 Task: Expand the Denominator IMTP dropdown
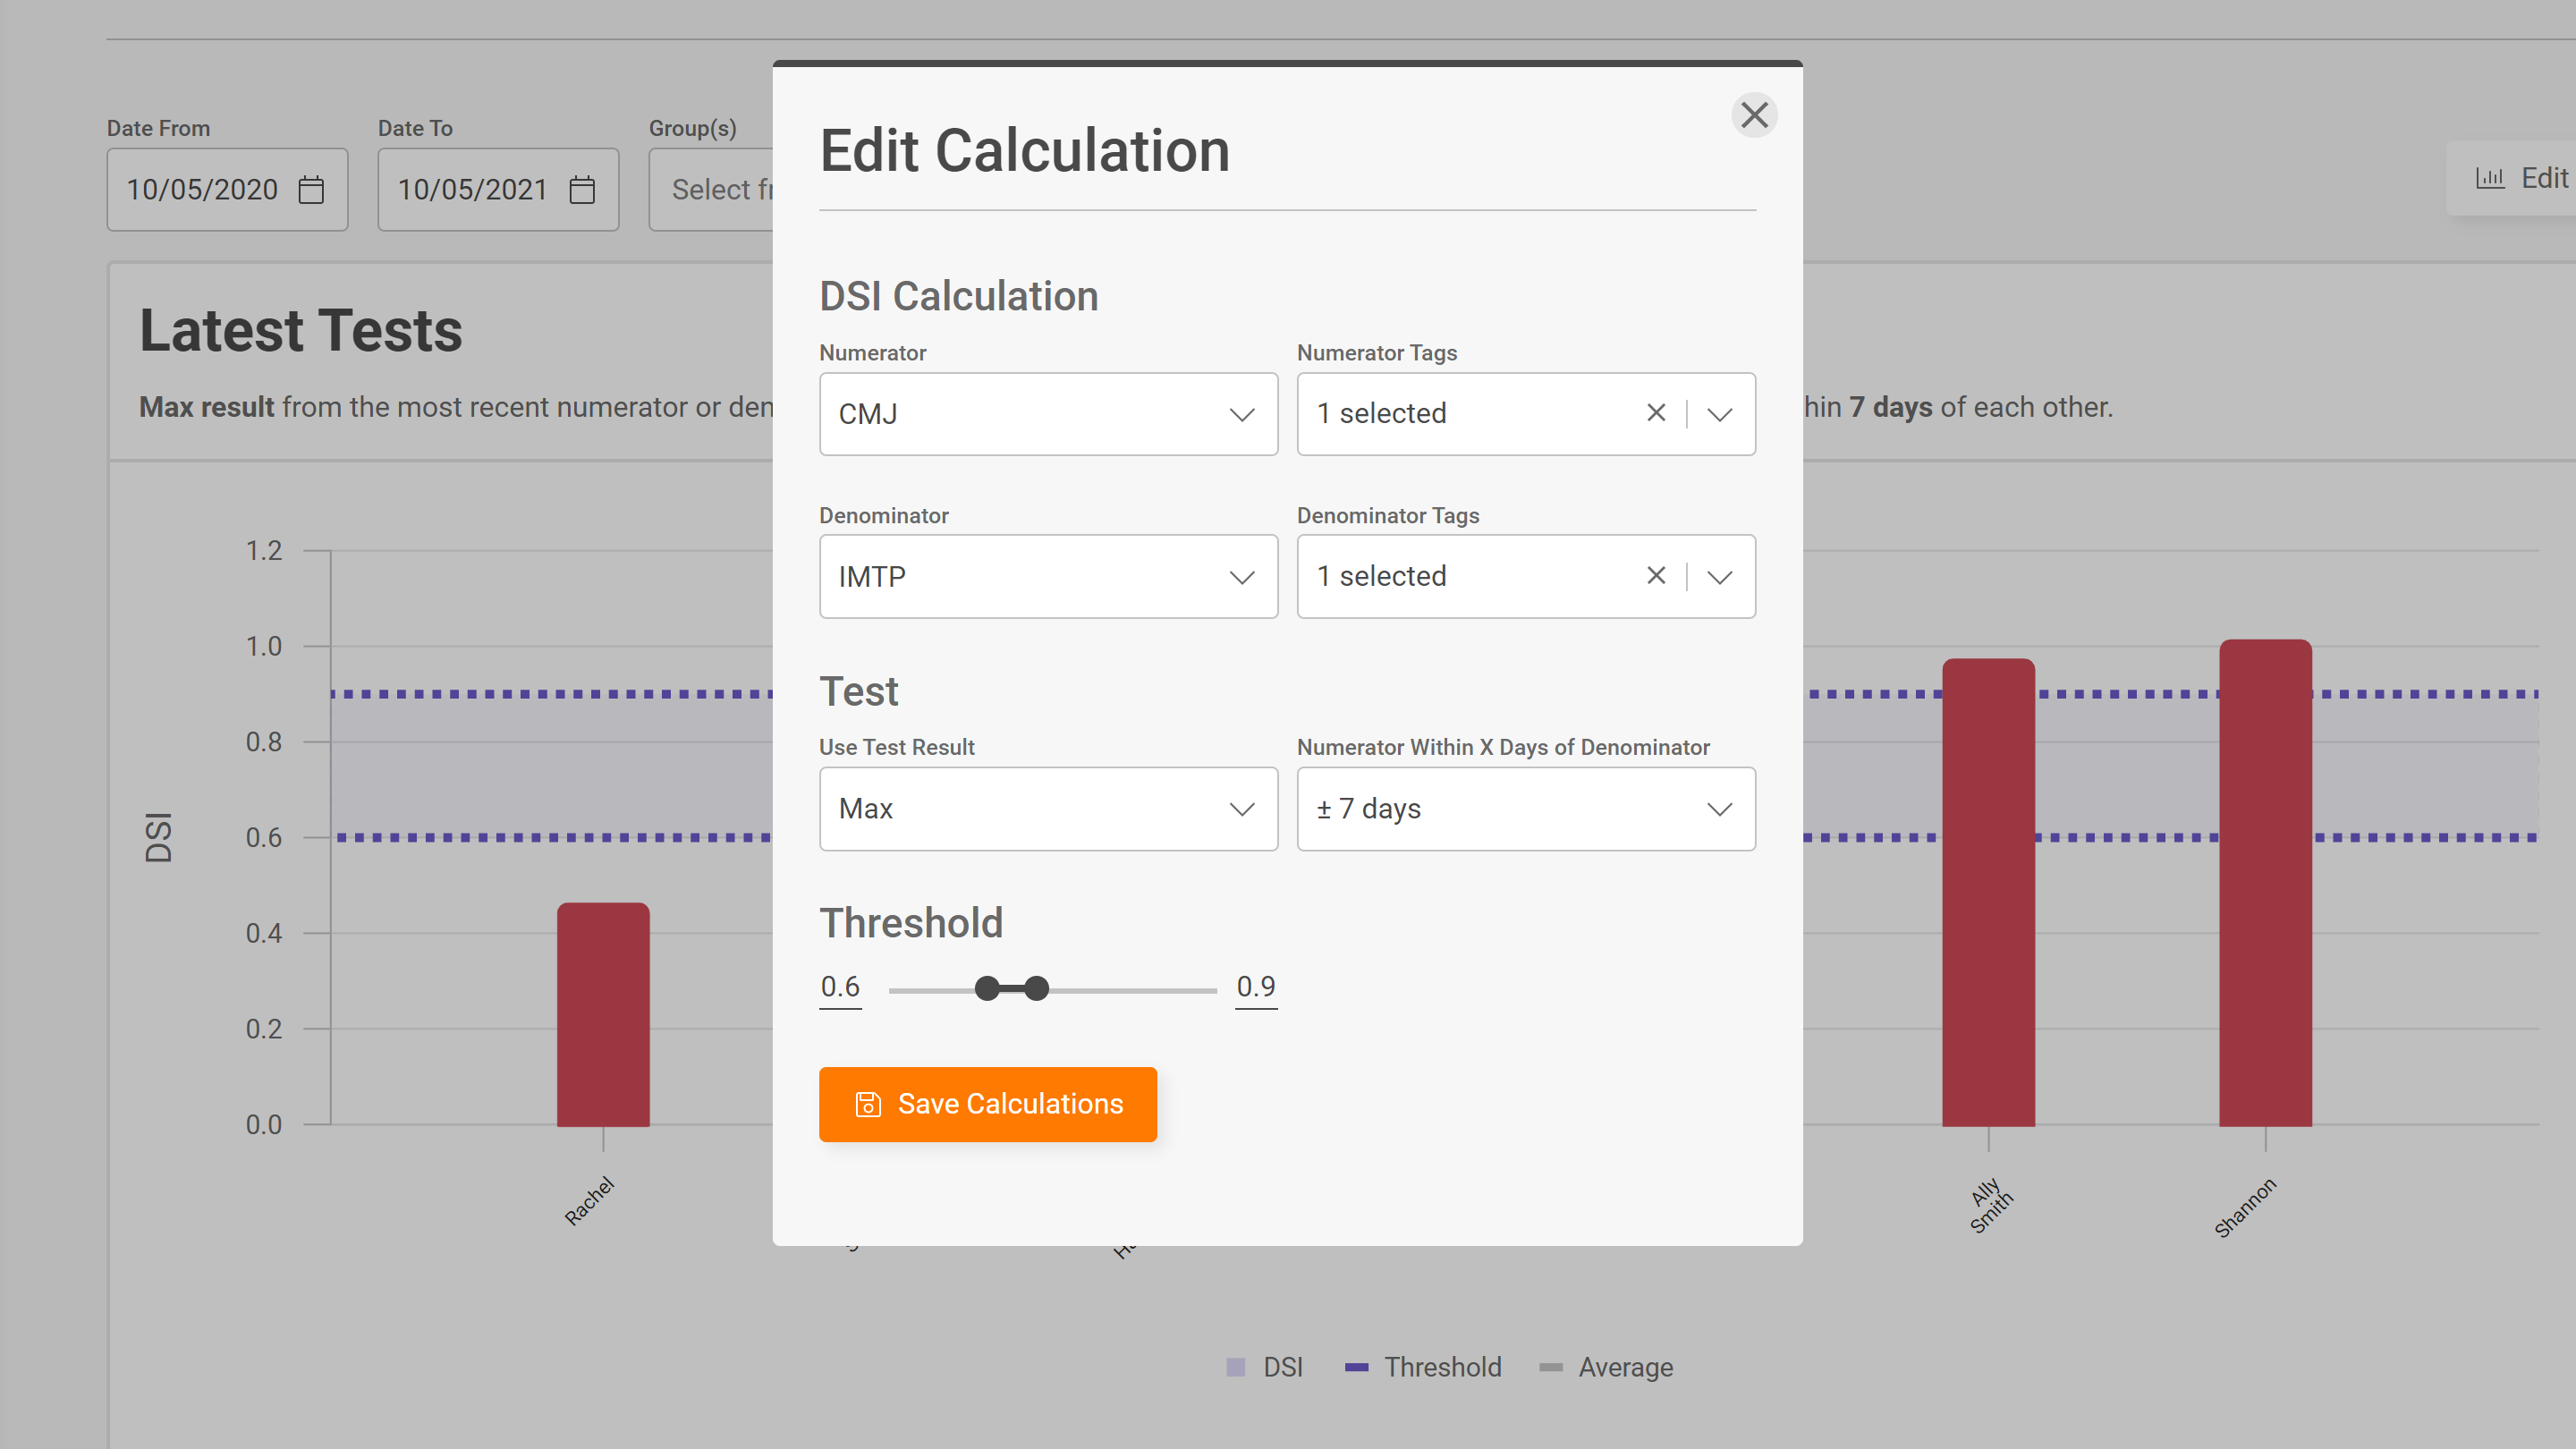click(1048, 576)
